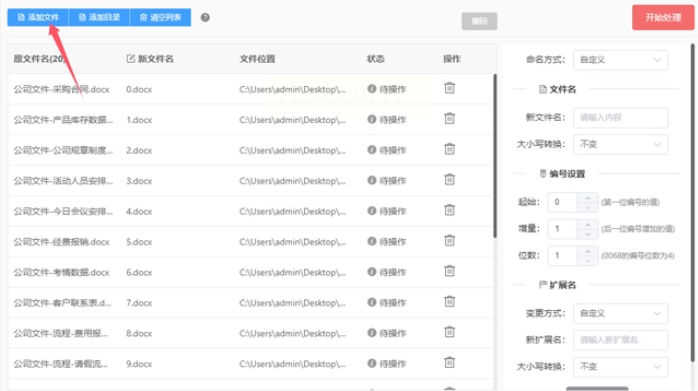698x391 pixels.
Task: Click the trash icon for 0.docx row
Action: (450, 88)
